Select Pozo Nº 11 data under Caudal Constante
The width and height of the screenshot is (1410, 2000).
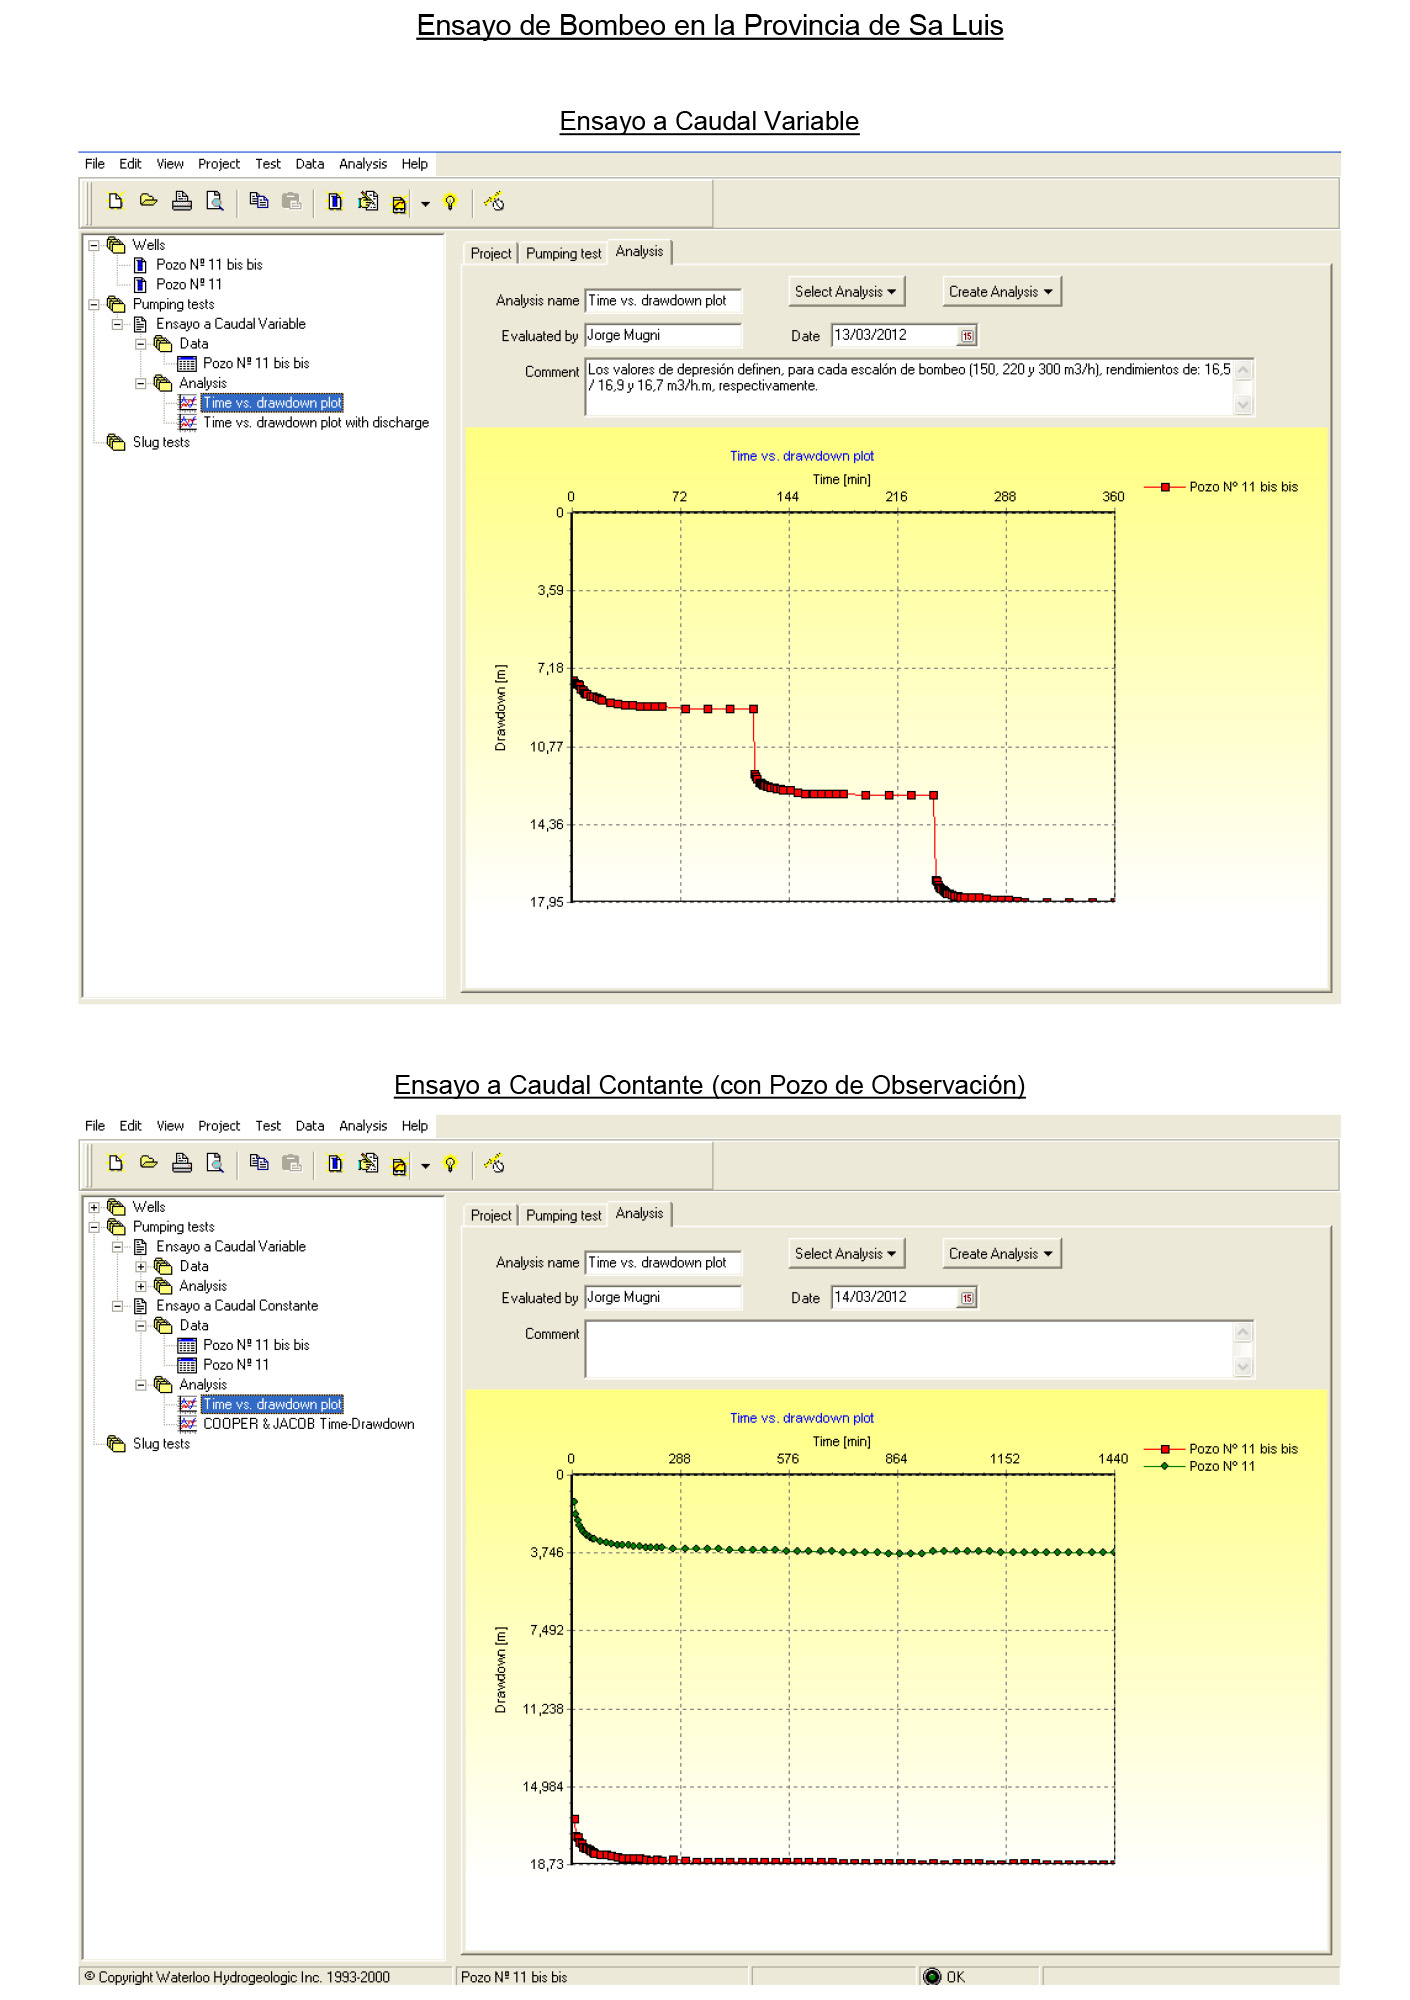point(236,1365)
